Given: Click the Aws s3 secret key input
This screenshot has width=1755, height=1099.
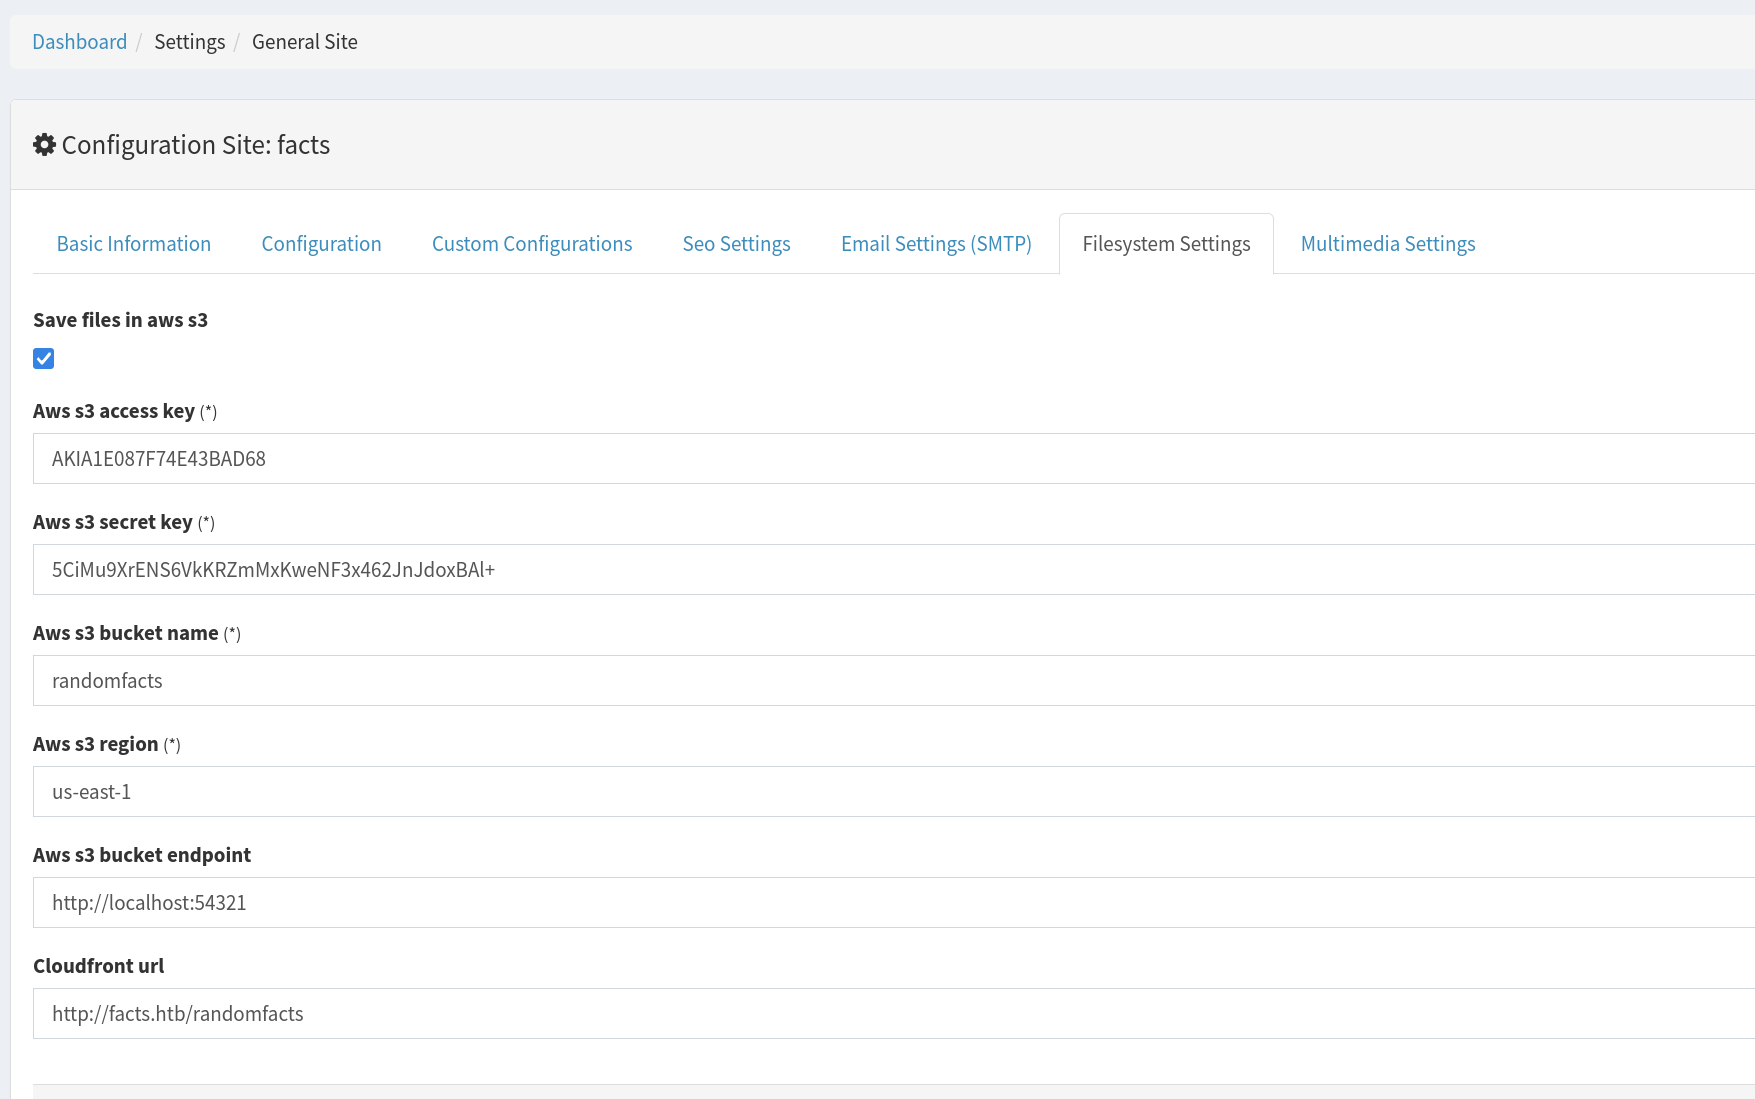Looking at the screenshot, I should [600, 569].
